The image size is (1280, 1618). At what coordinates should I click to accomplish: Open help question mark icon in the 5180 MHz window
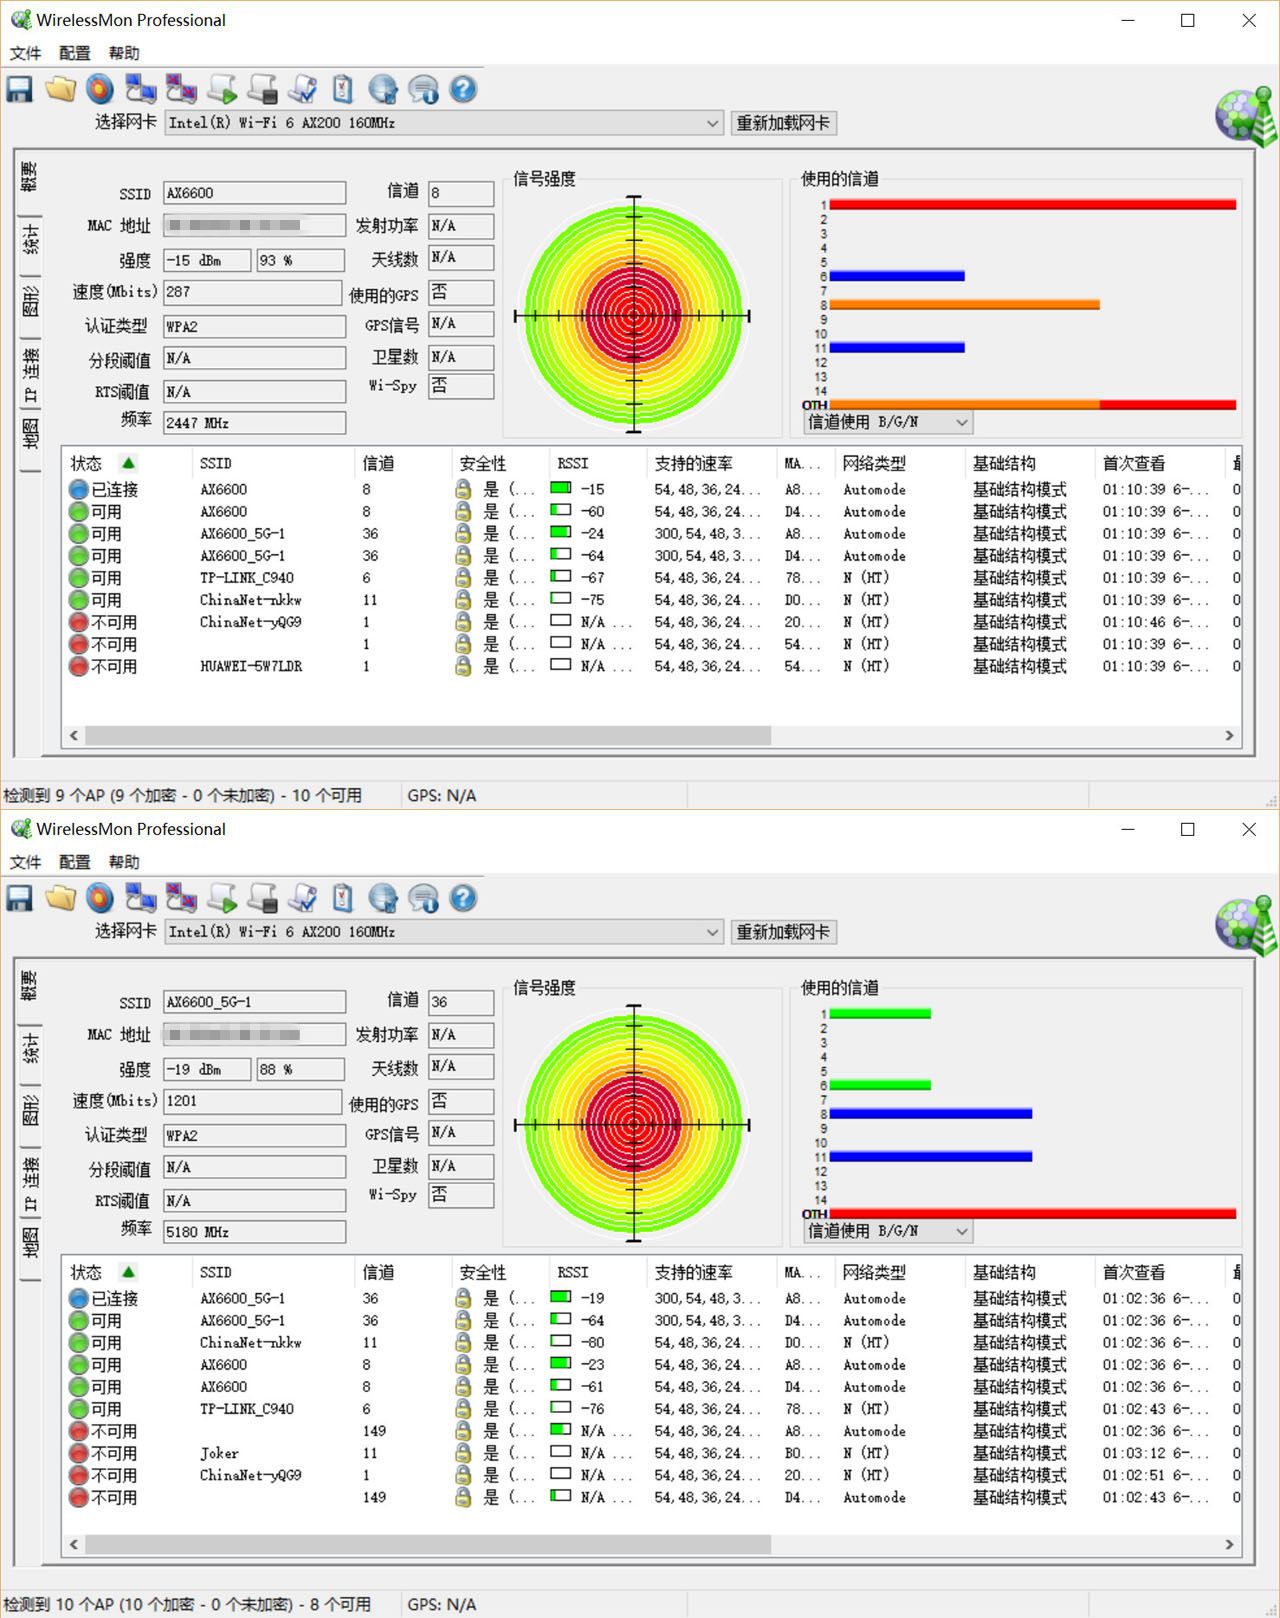coord(463,898)
